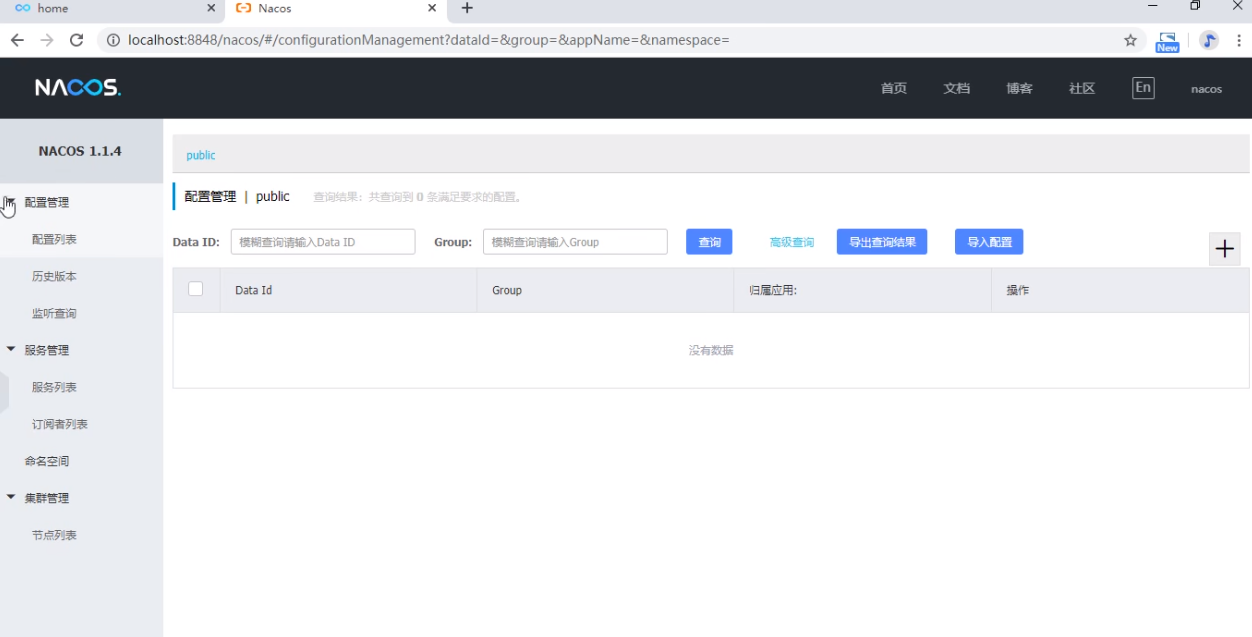Open 命名空间 in the sidebar
Screen dimensions: 1252x637
[x=47, y=461]
